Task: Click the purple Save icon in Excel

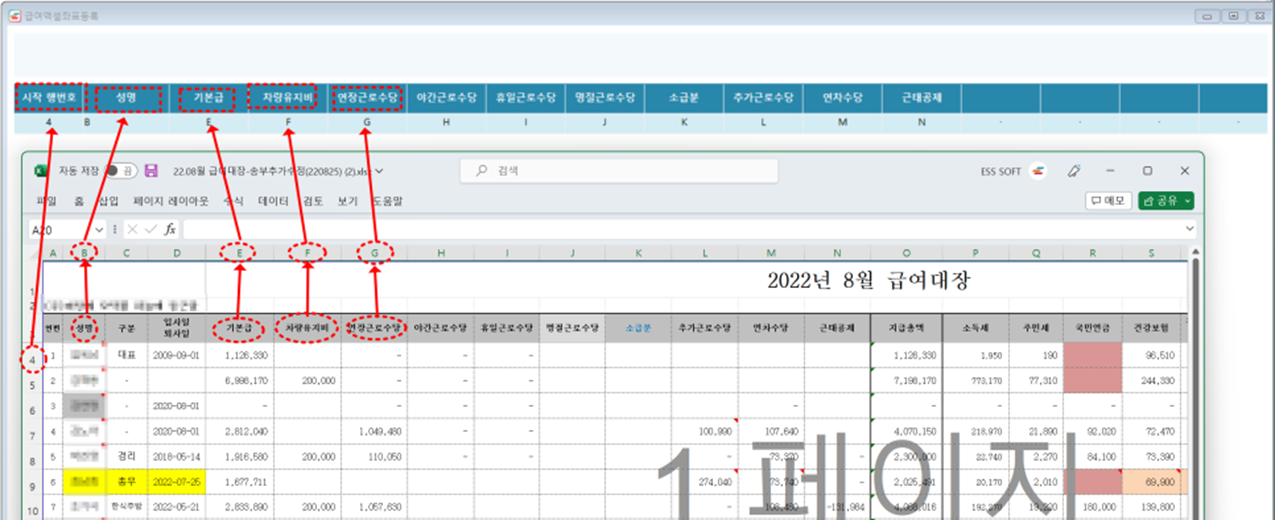Action: [x=151, y=171]
